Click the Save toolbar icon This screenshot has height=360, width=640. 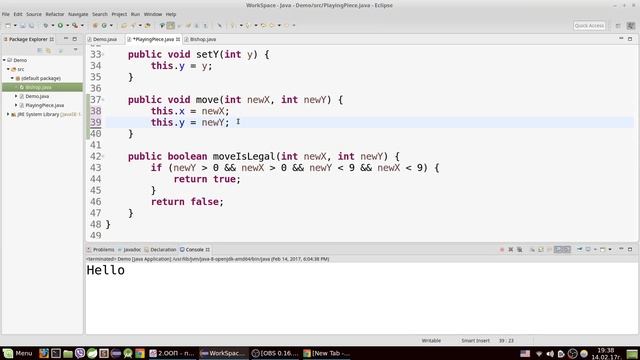click(x=22, y=25)
